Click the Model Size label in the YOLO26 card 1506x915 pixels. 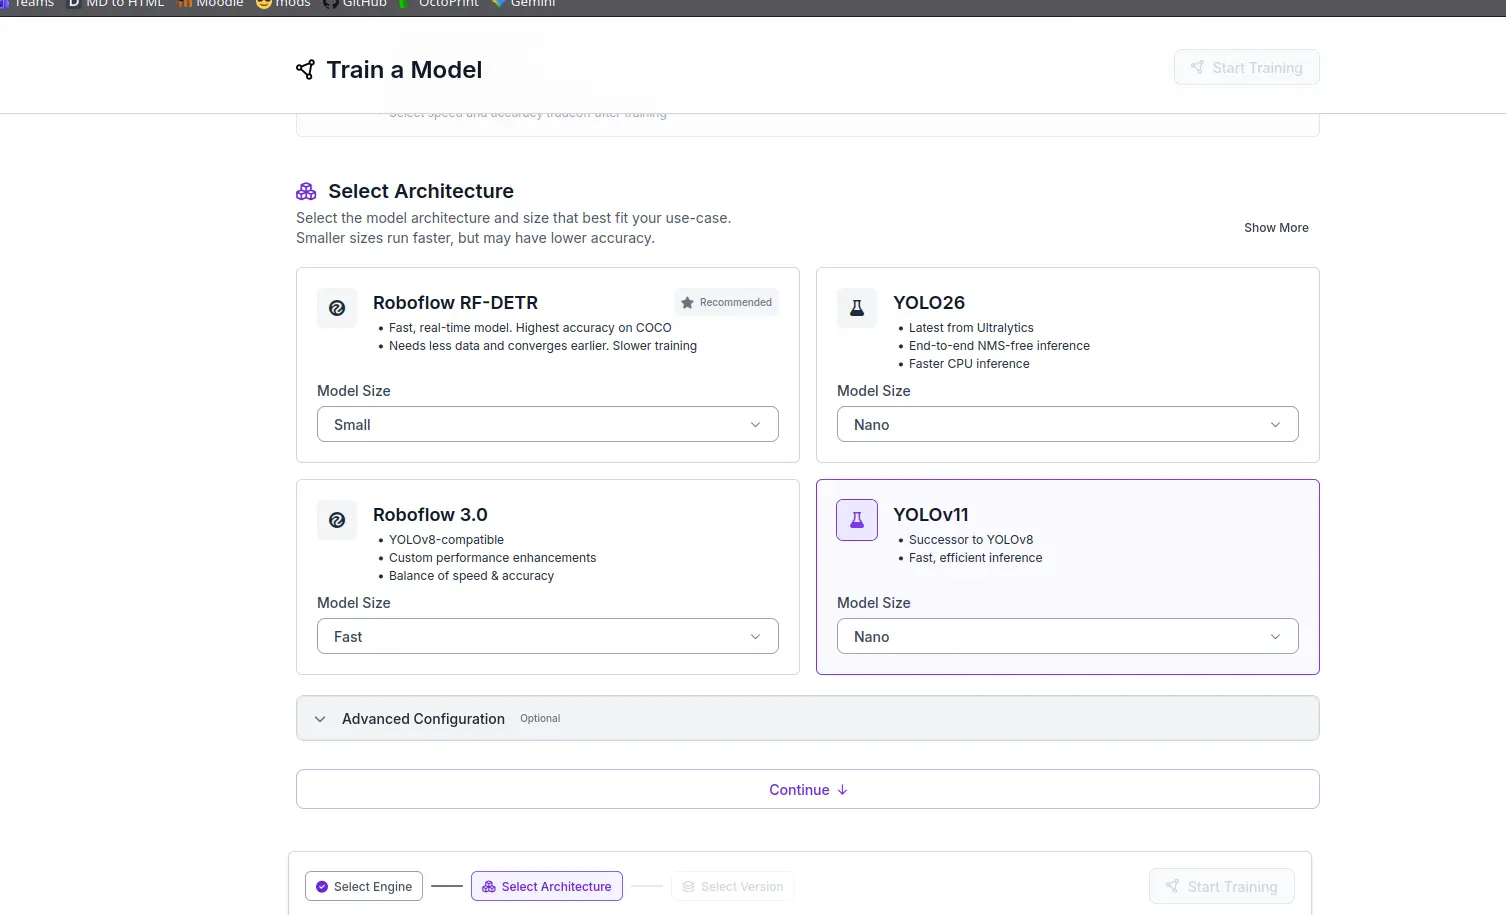coord(874,391)
